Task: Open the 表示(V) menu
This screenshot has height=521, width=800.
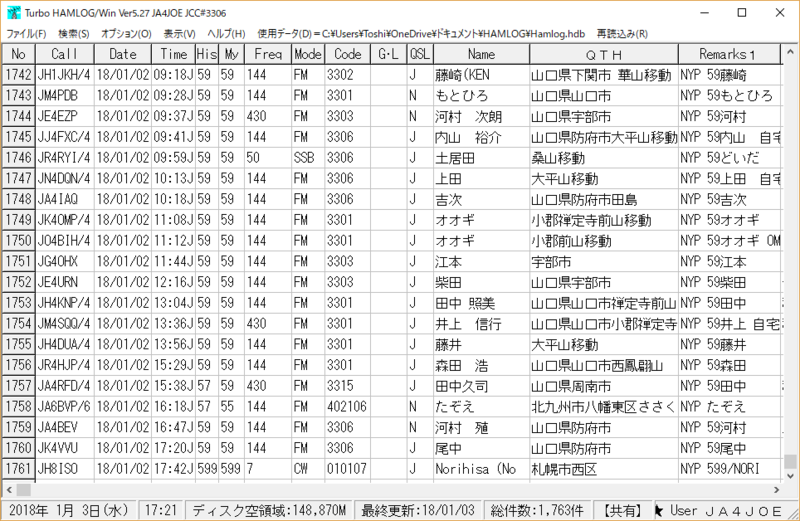Action: [x=179, y=34]
